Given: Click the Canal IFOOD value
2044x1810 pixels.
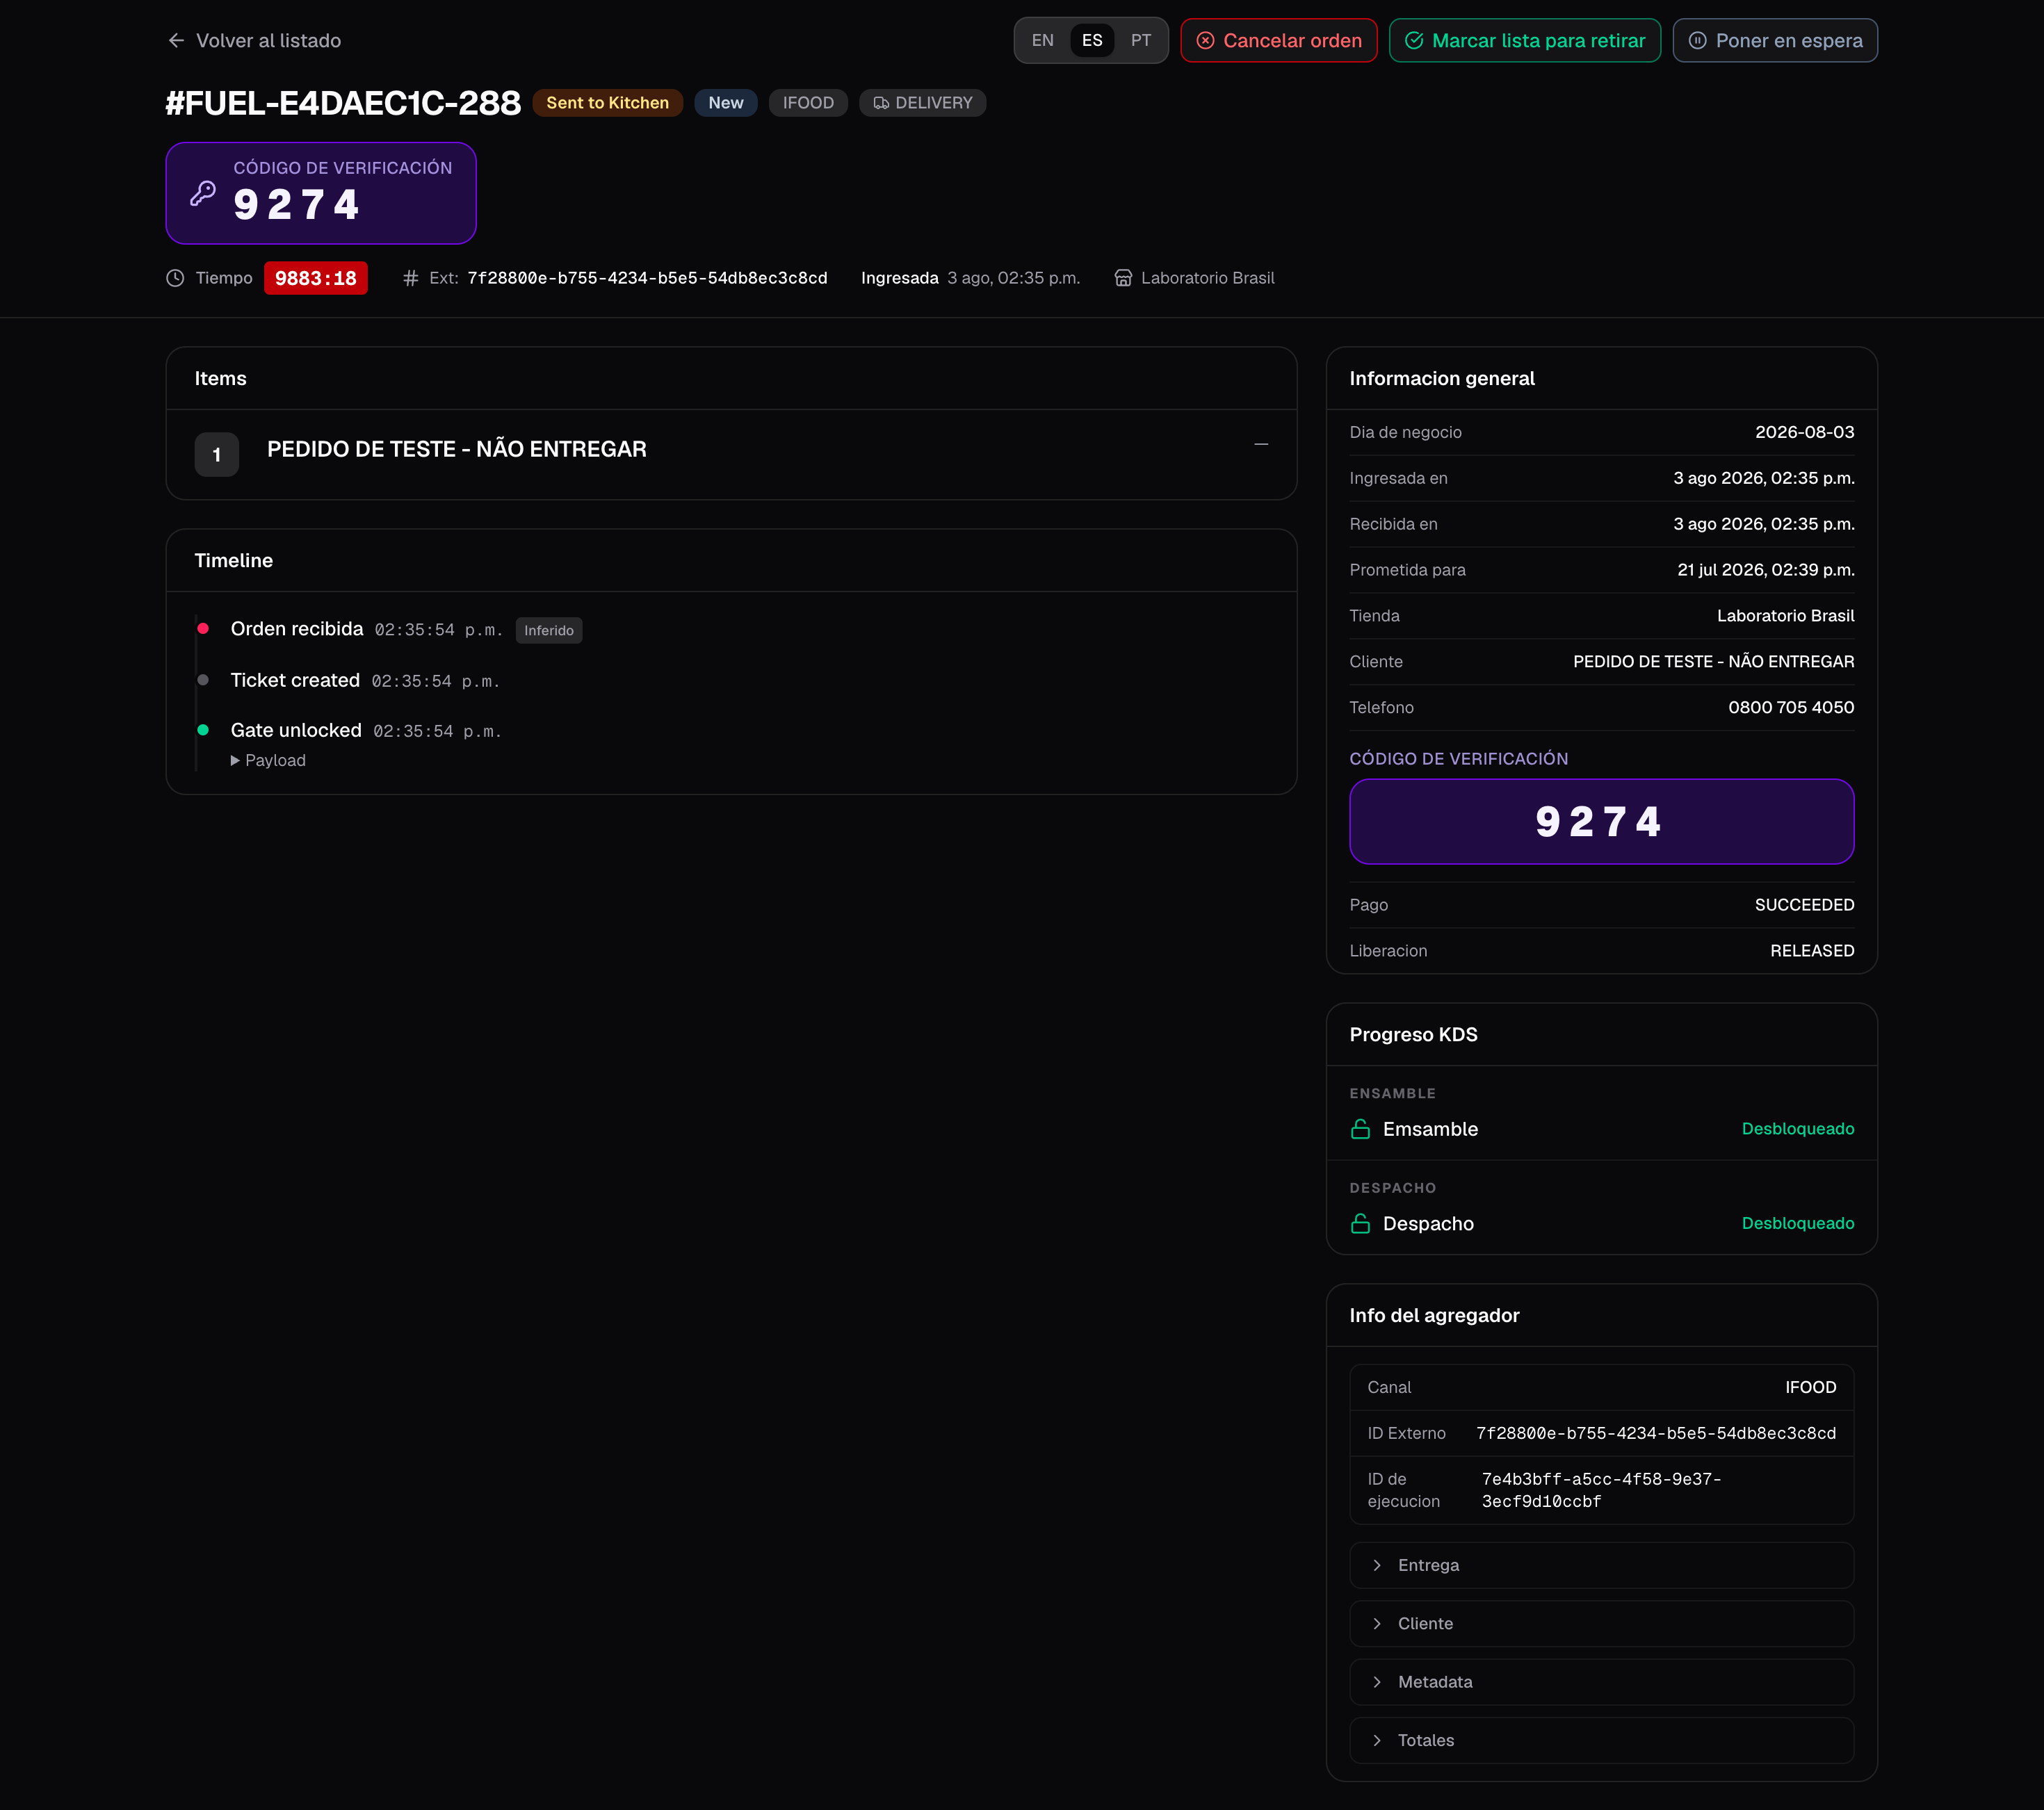Looking at the screenshot, I should (1810, 1387).
